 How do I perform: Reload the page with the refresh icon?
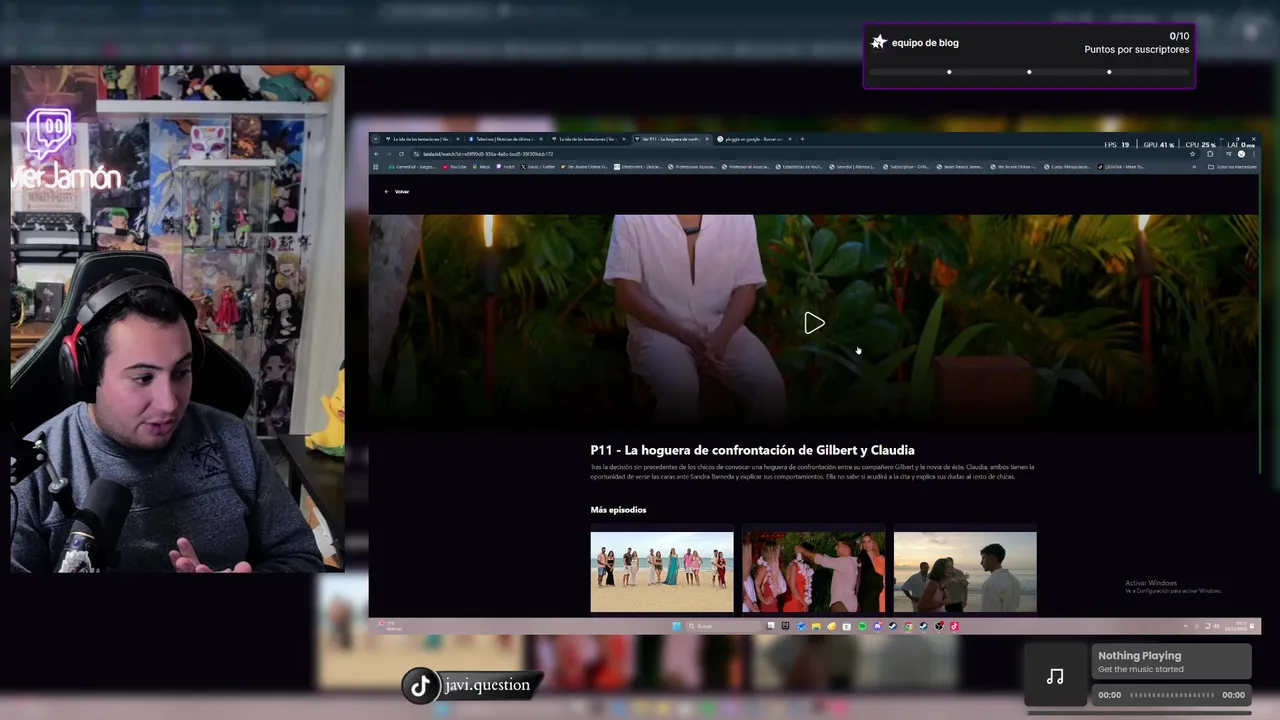click(402, 154)
